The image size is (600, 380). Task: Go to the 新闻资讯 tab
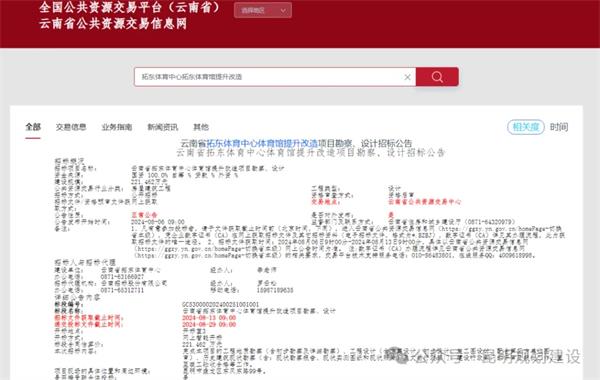pyautogui.click(x=163, y=127)
